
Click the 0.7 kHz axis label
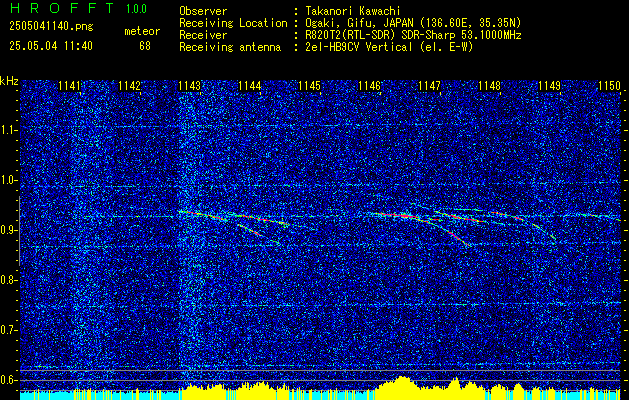(x=9, y=330)
